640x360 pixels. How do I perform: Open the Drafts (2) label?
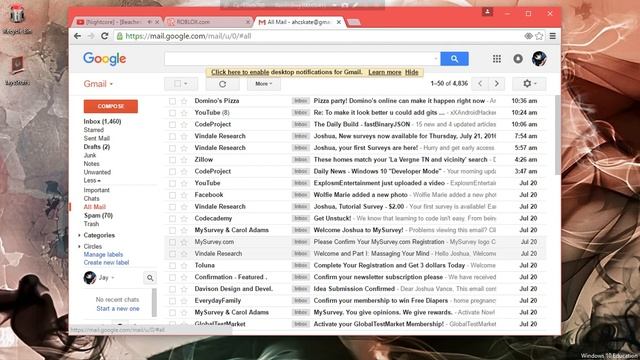97,147
